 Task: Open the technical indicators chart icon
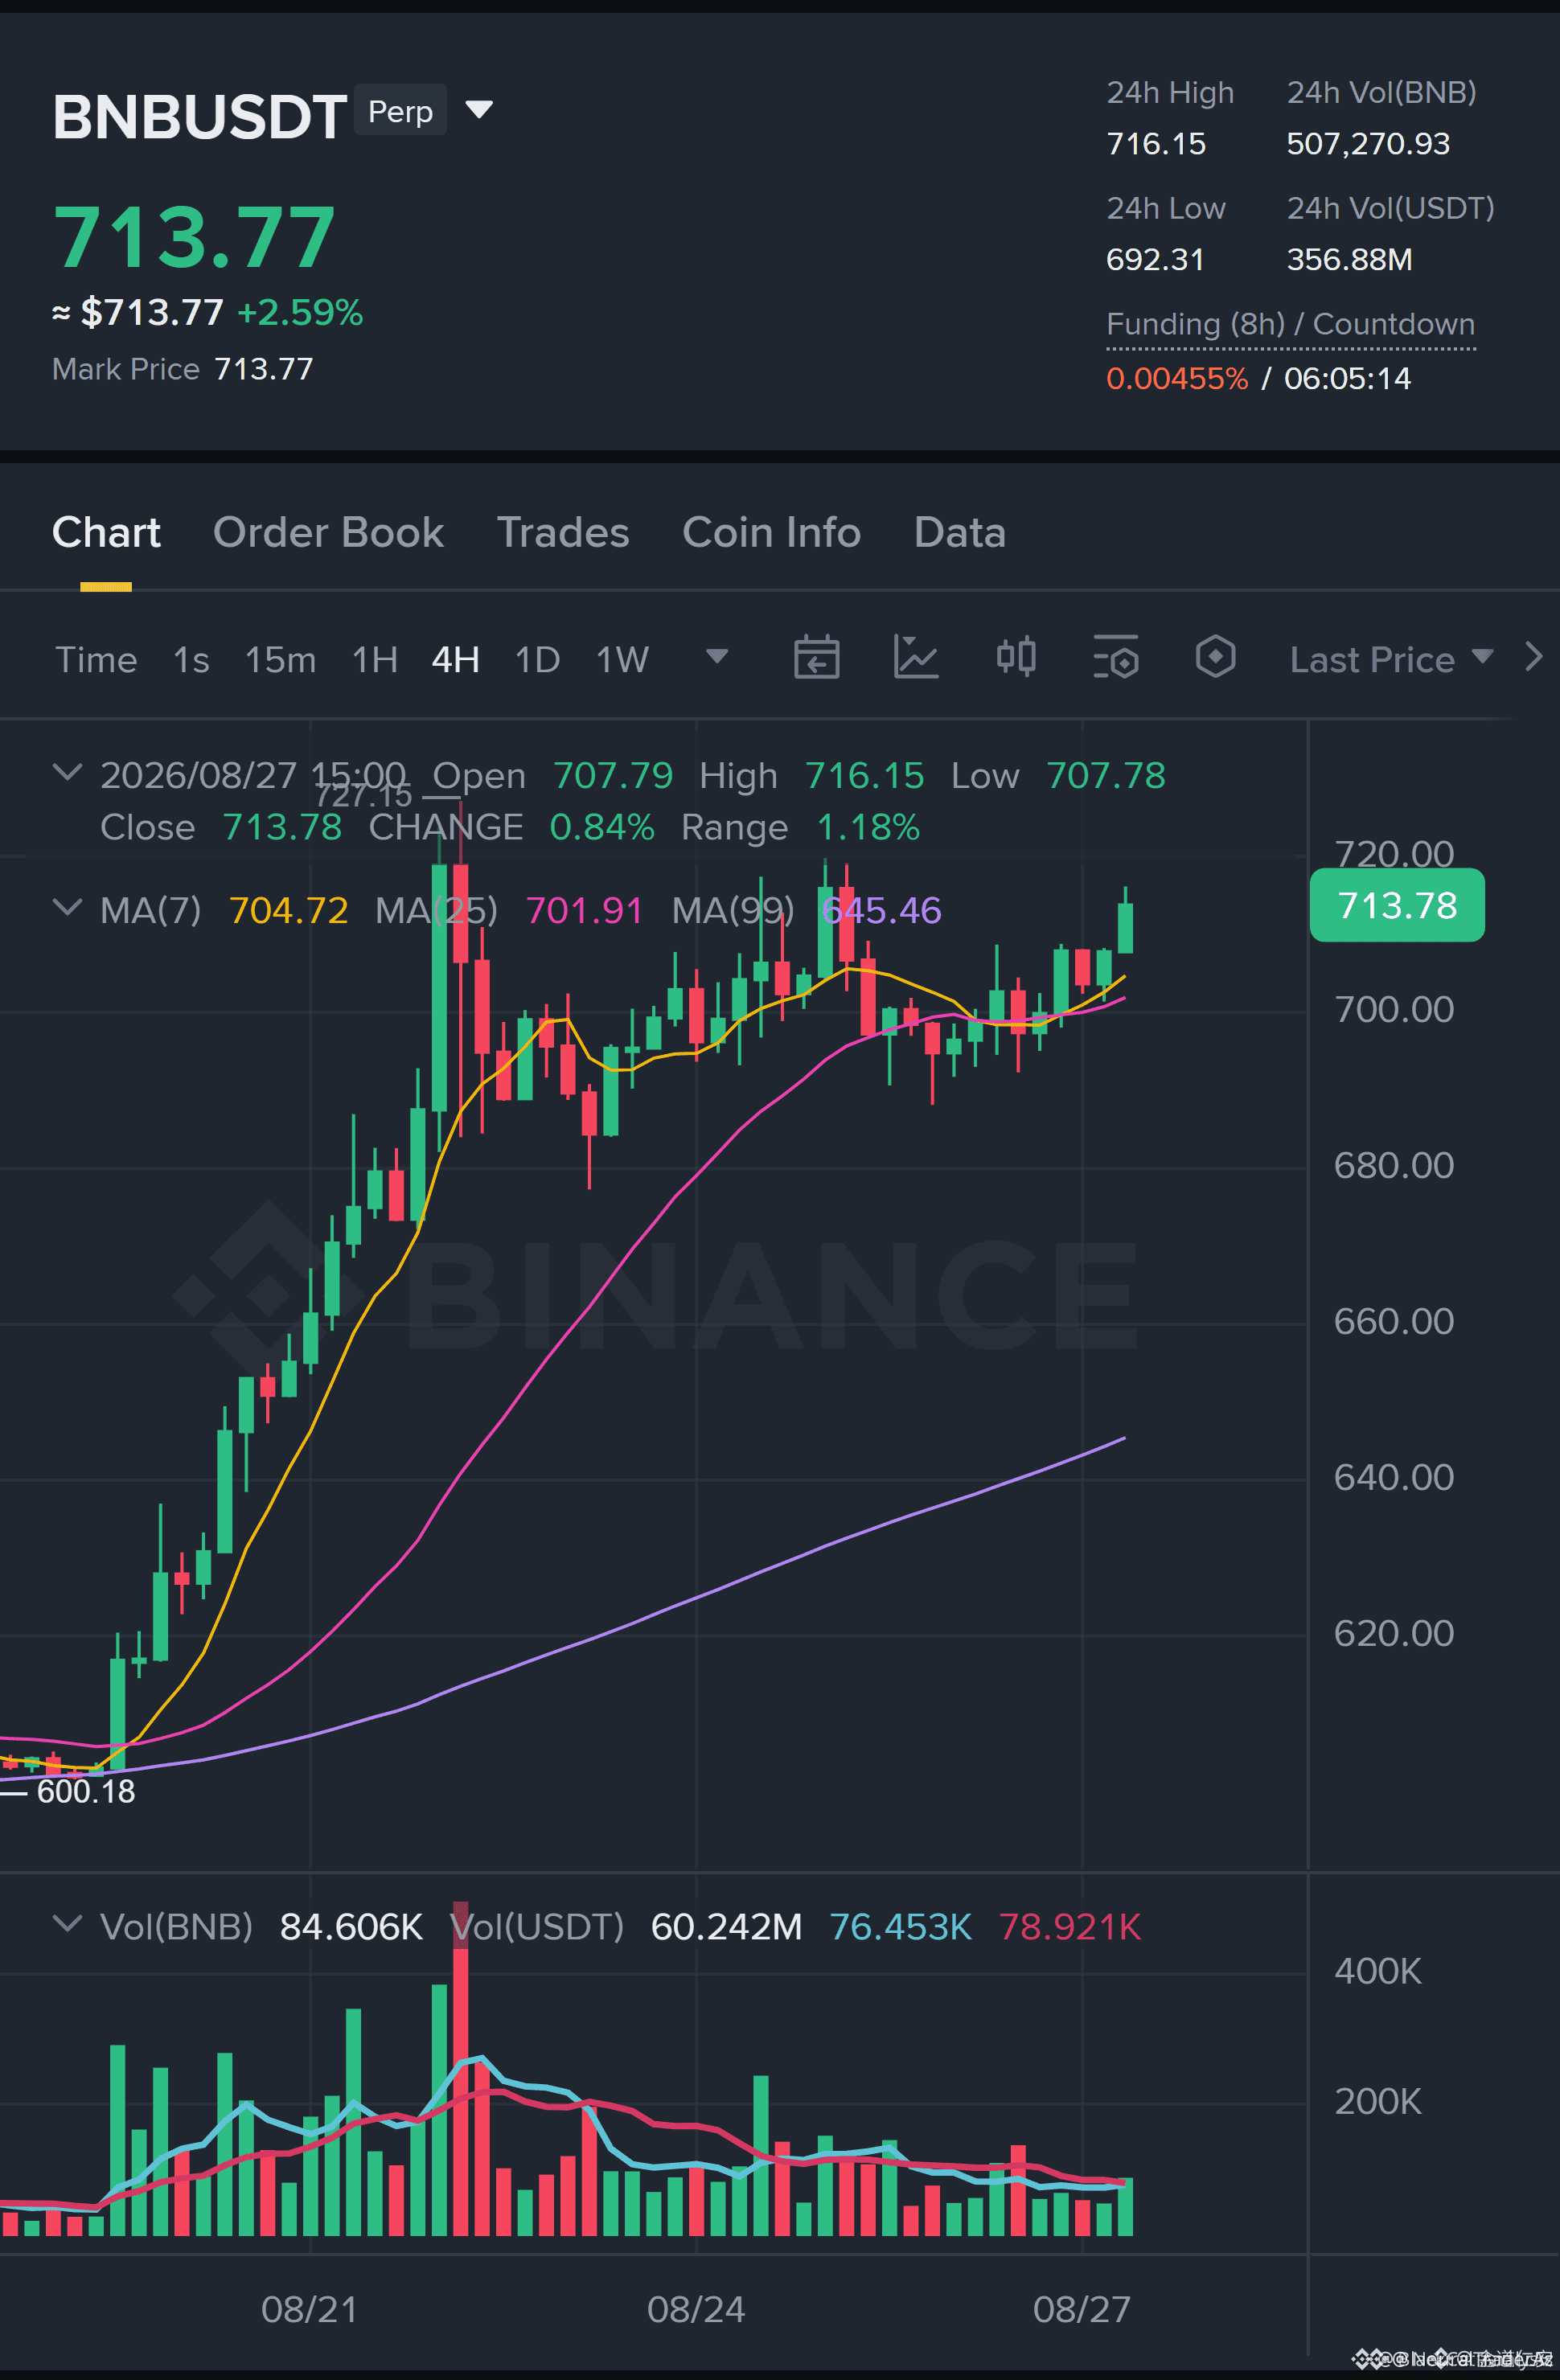coord(916,657)
